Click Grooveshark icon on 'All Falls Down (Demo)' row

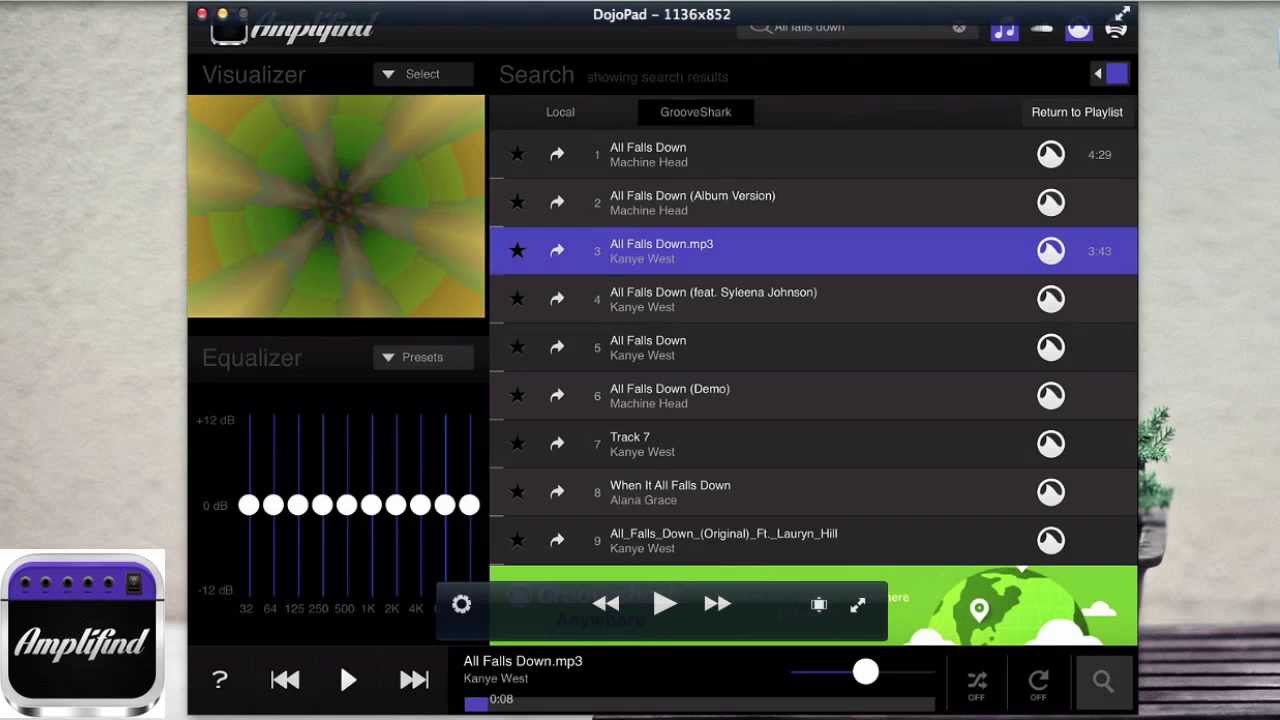tap(1050, 395)
